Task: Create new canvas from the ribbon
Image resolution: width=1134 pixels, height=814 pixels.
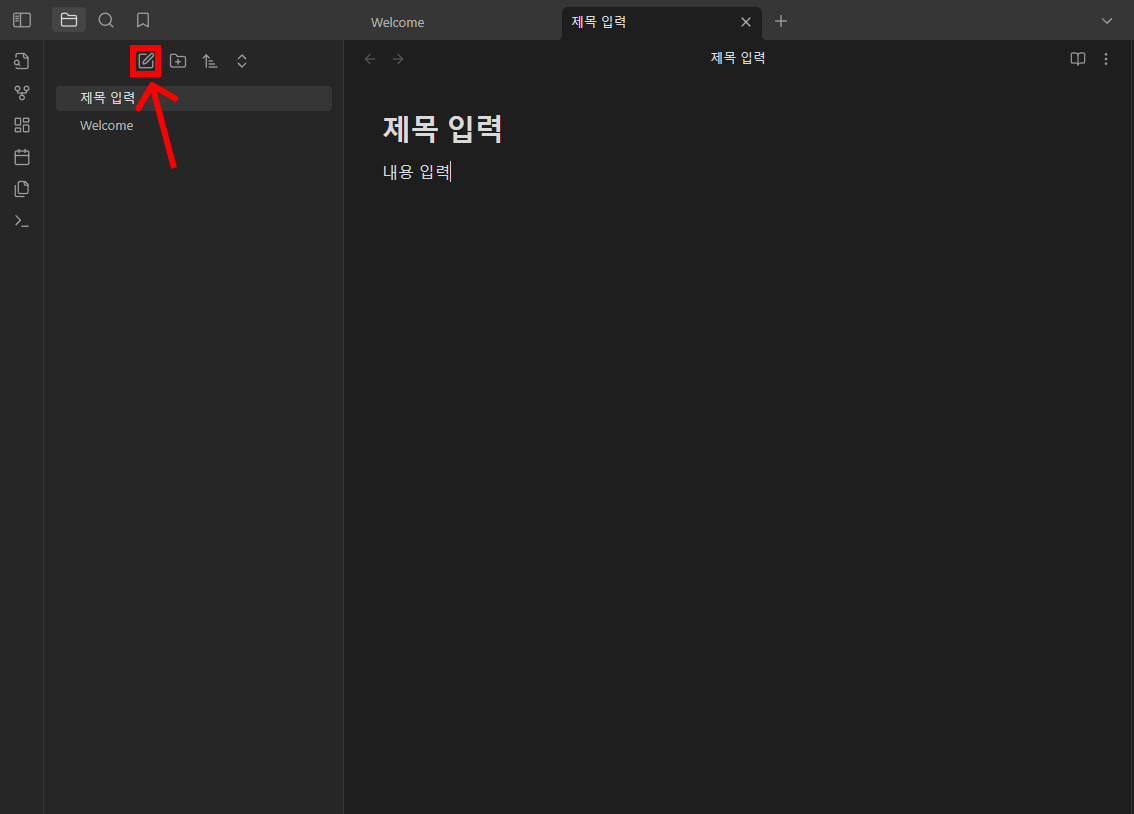Action: tap(22, 125)
